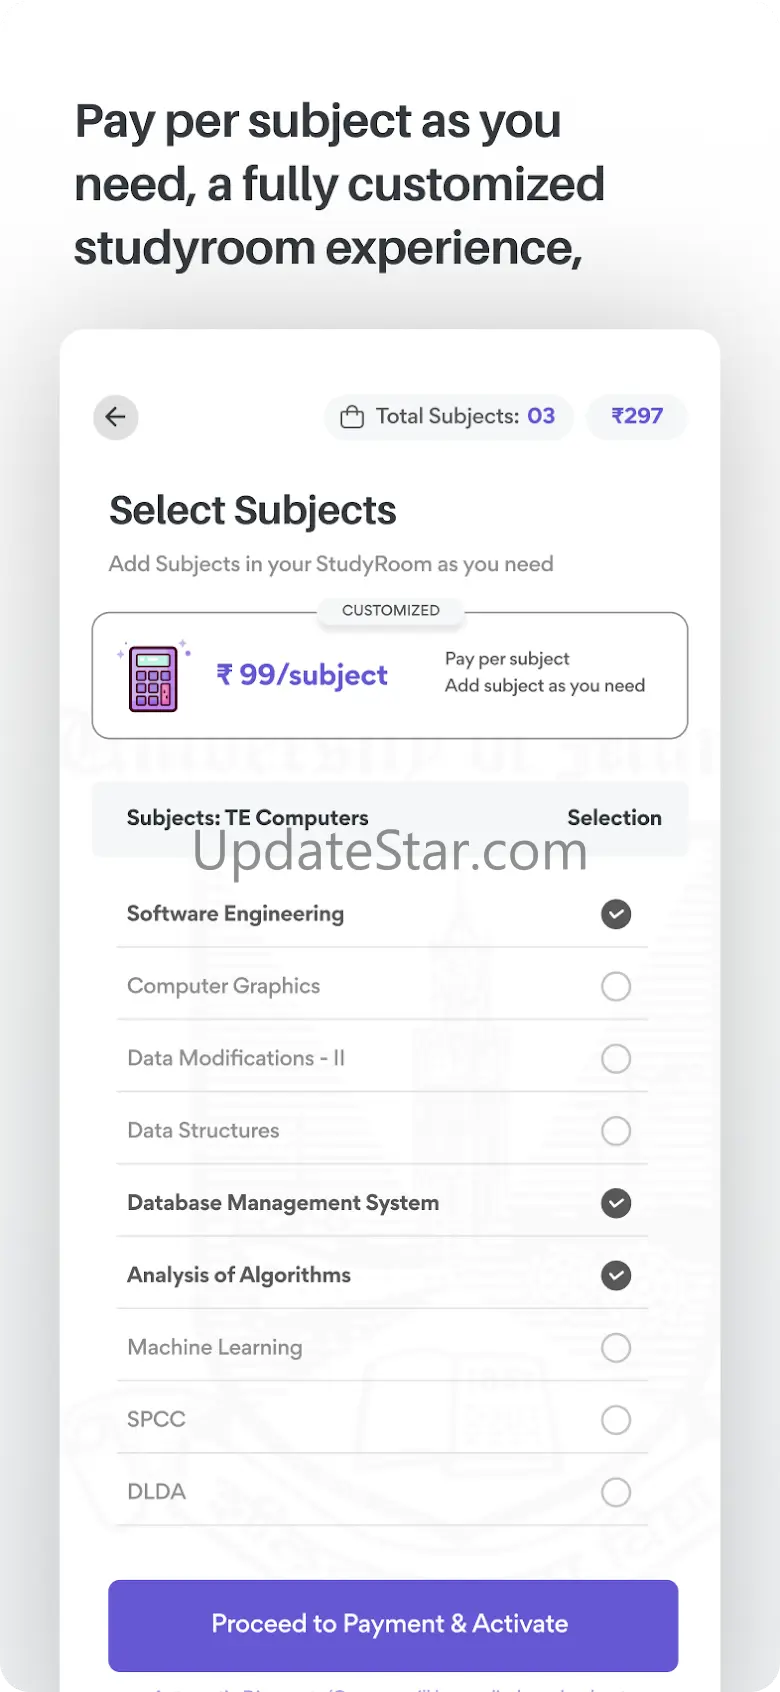Tap the ₹297 total price badge
This screenshot has height=1692, width=780.
tap(637, 416)
